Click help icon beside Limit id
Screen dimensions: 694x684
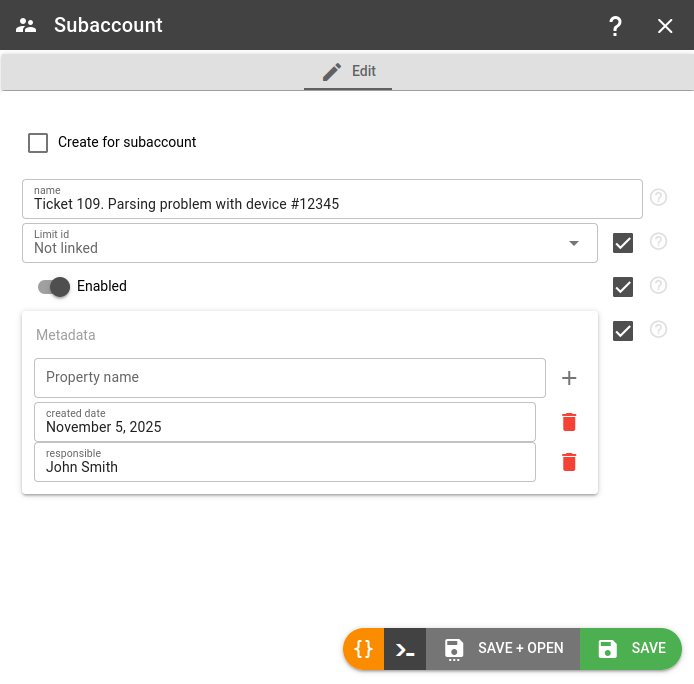[658, 242]
